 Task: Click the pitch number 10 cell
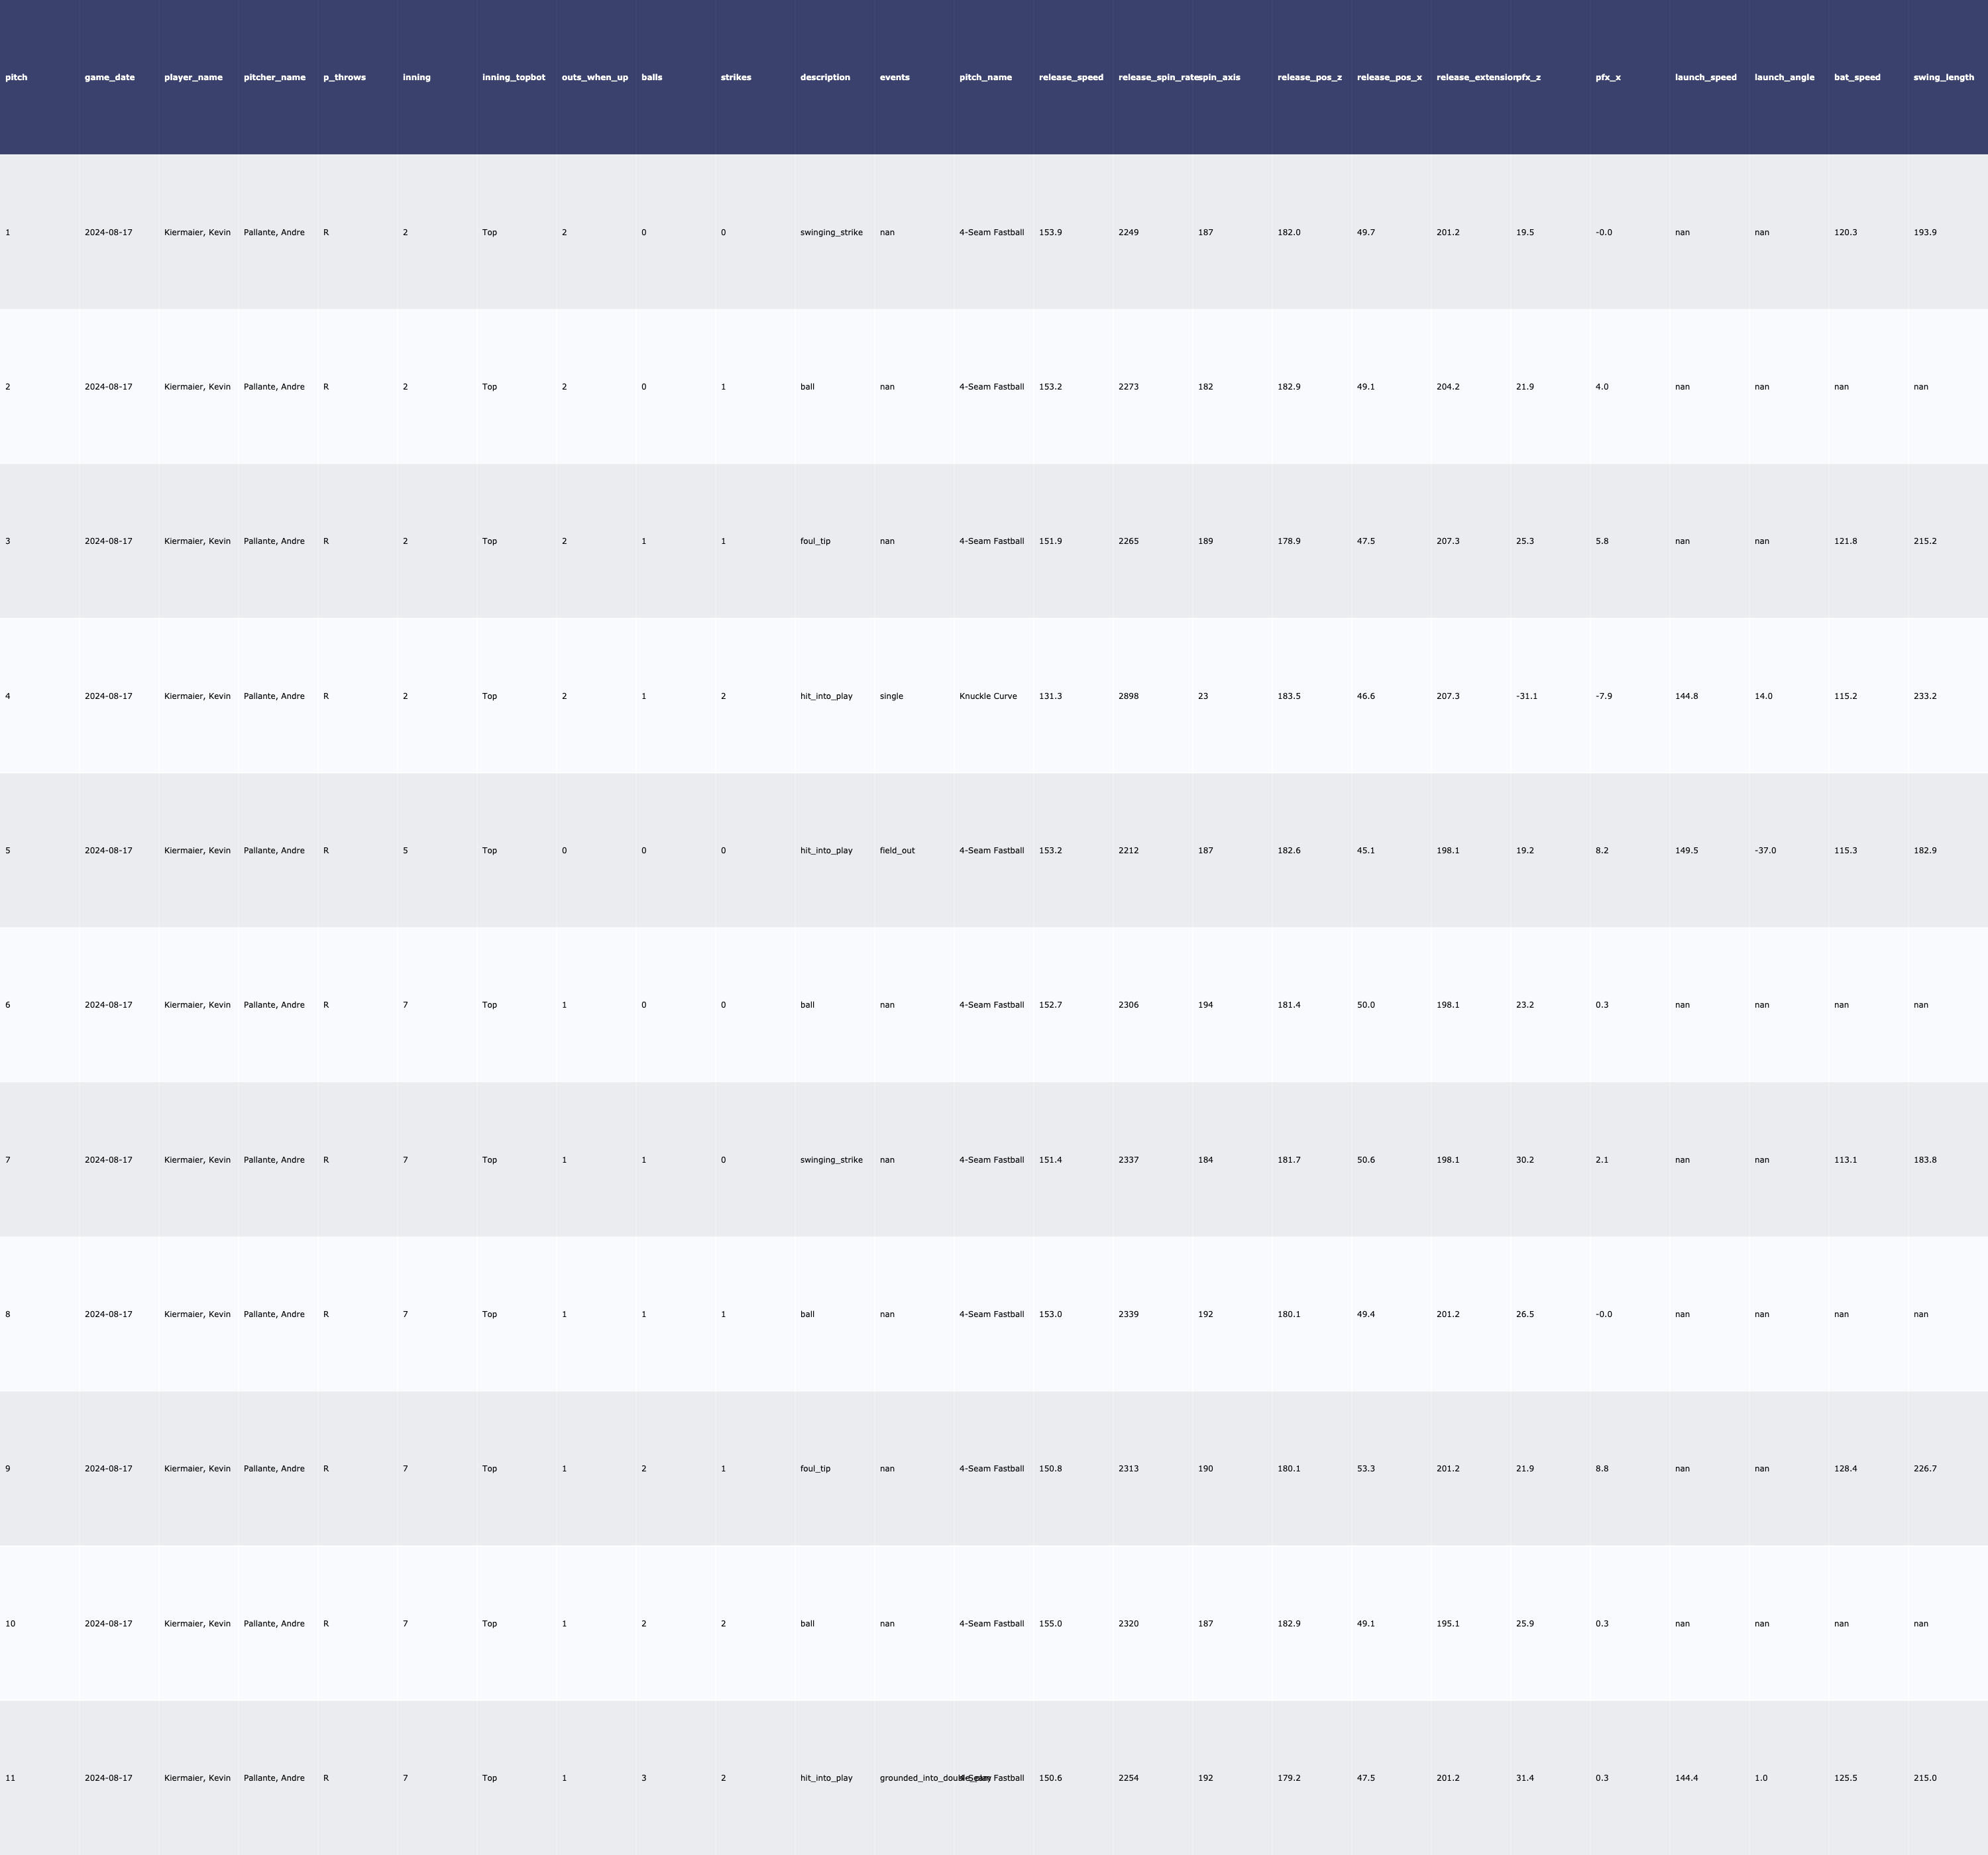[x=10, y=1624]
